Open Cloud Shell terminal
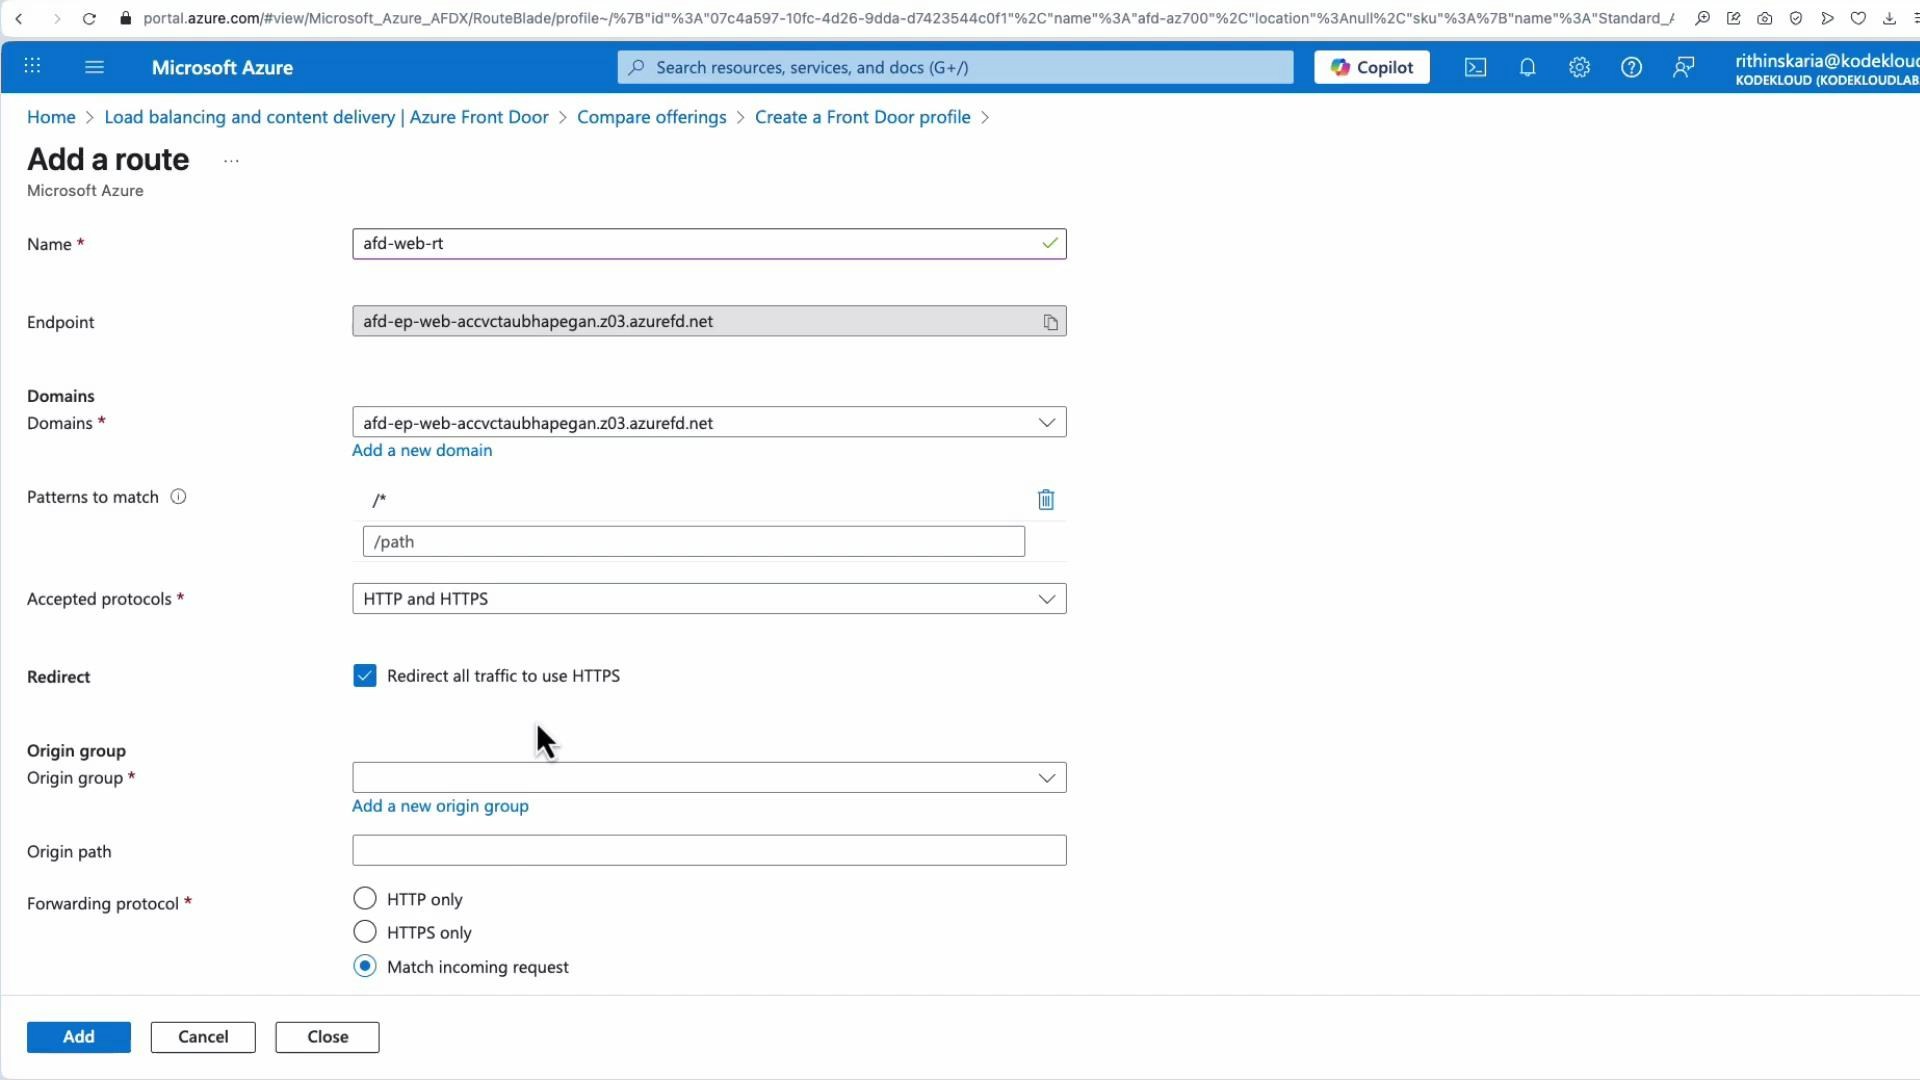The image size is (1920, 1080). [x=1475, y=67]
